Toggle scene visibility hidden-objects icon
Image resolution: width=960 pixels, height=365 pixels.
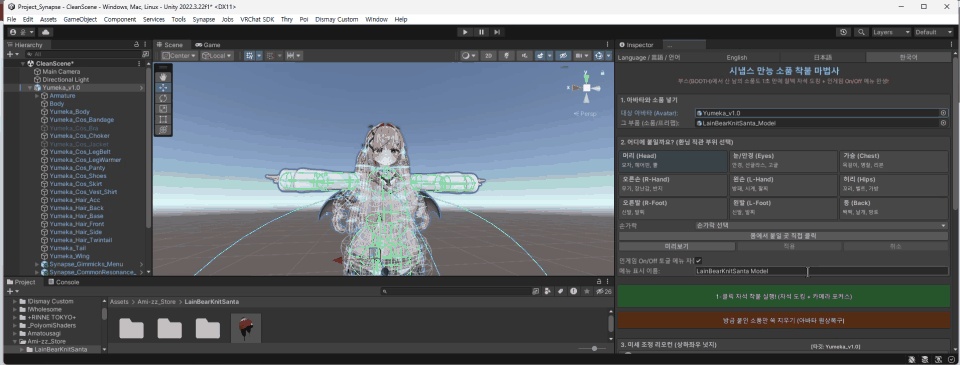[563, 55]
